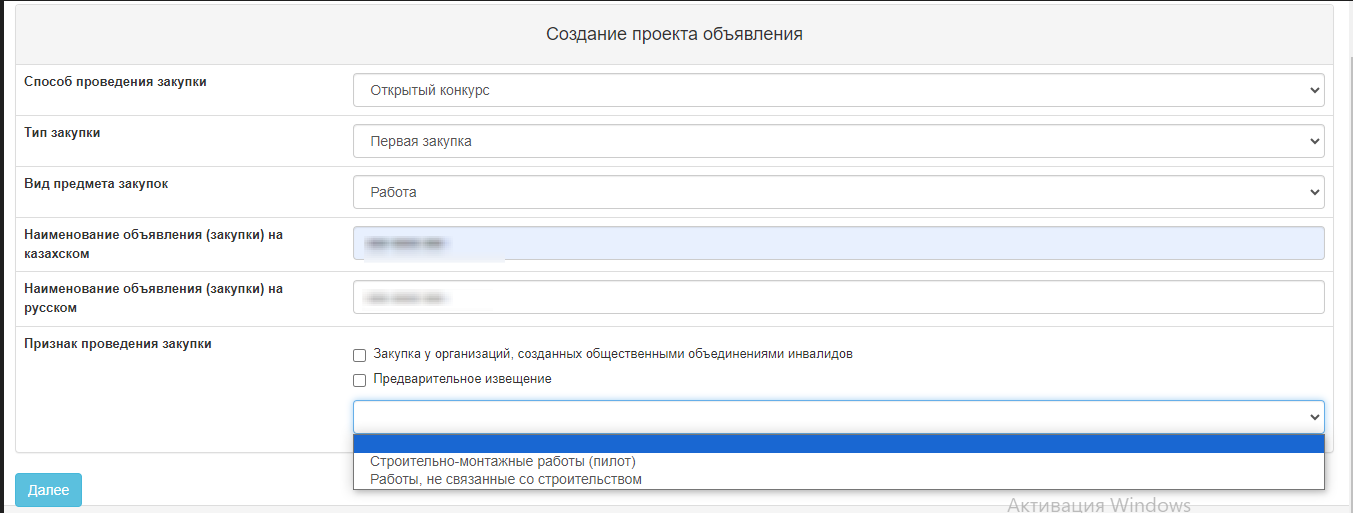Choose 'Работы, не связанные со строительством' option

click(x=506, y=479)
